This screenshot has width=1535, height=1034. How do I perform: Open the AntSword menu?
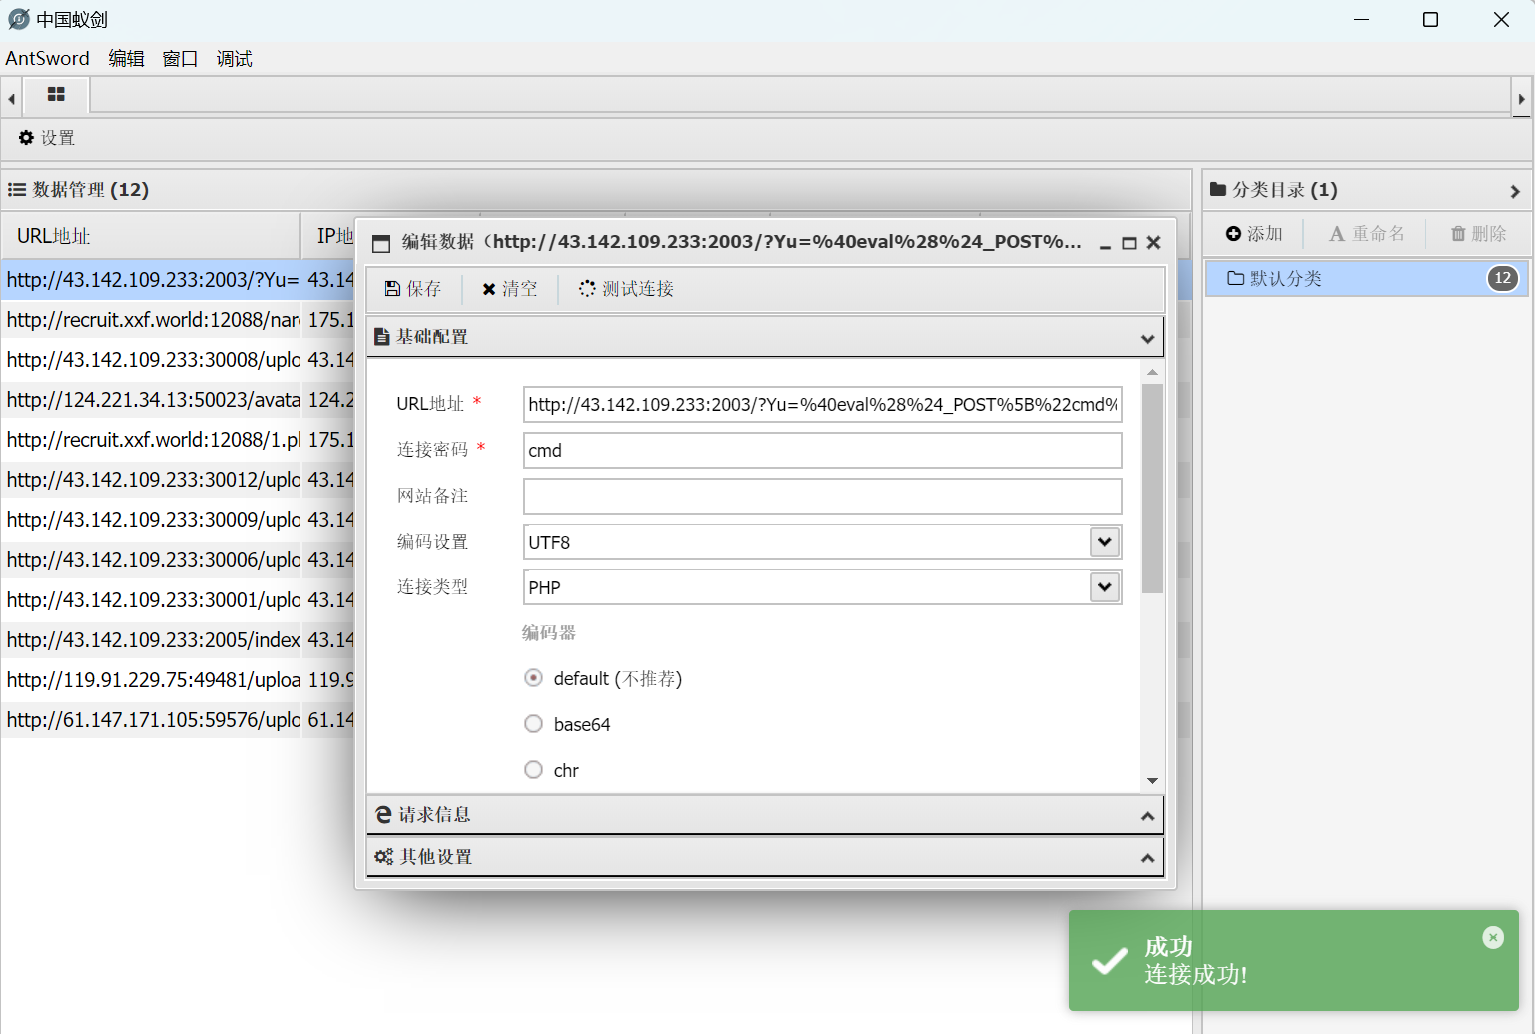(47, 59)
